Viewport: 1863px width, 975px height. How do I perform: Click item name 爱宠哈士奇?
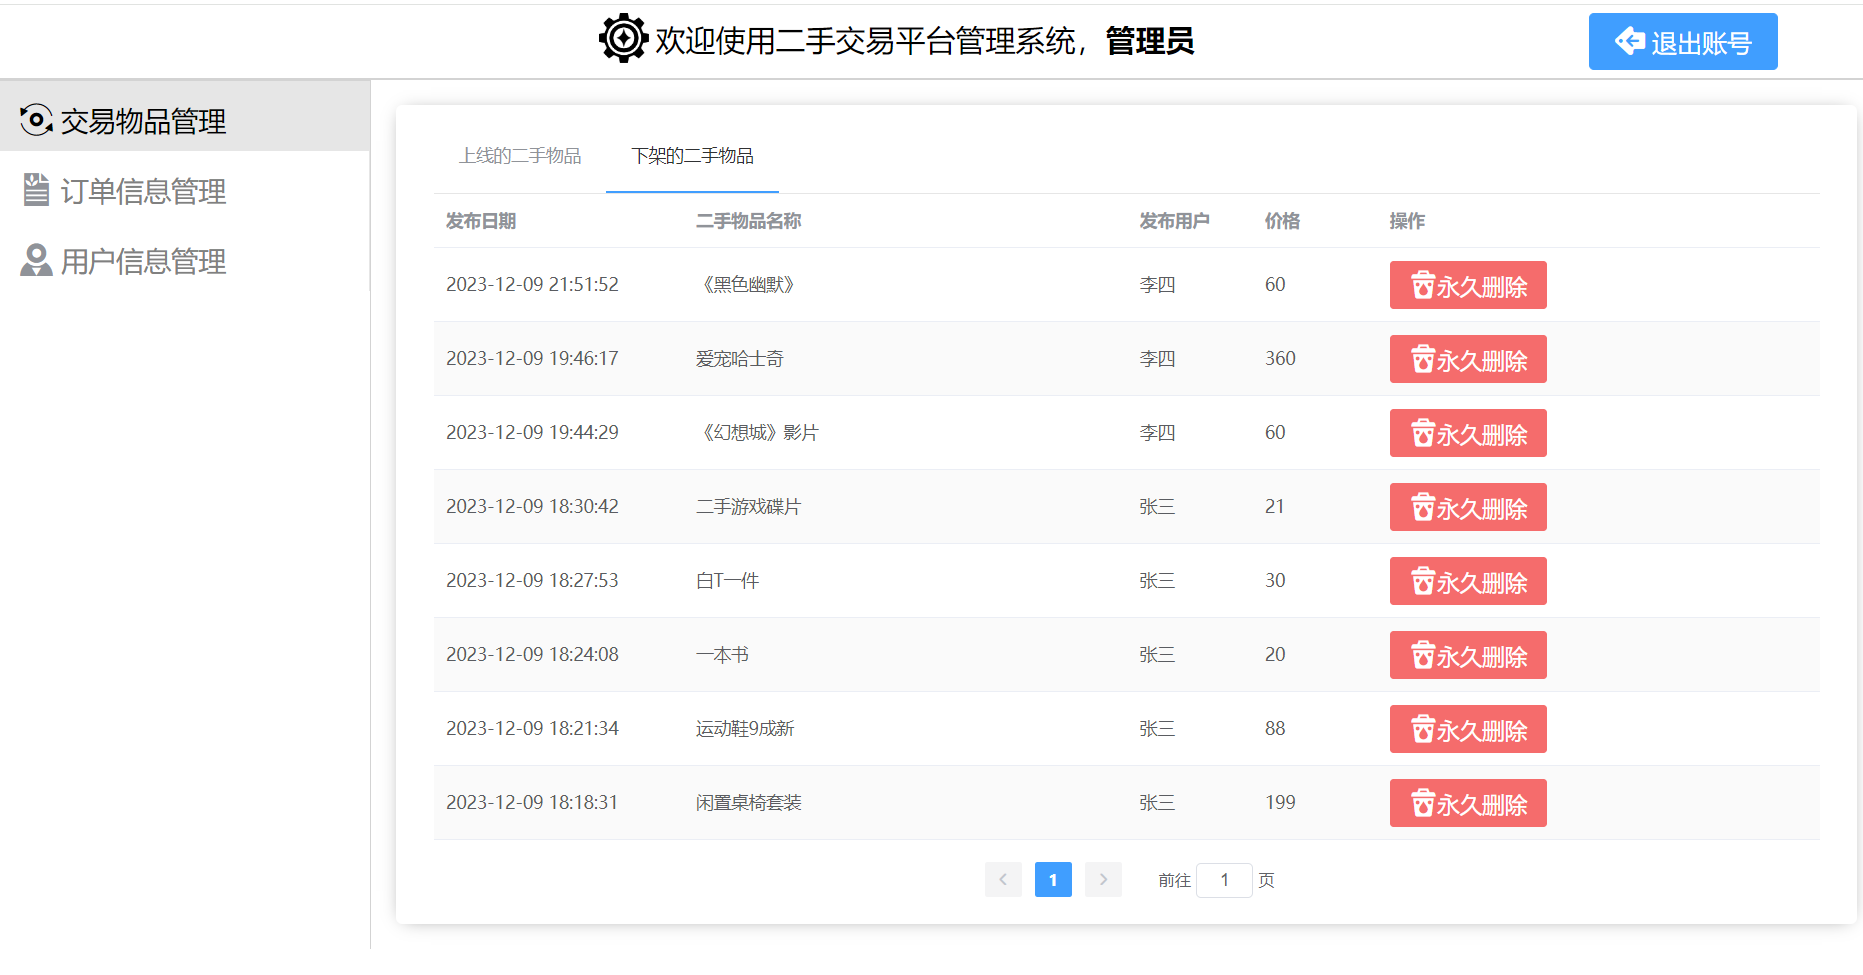[x=740, y=359]
